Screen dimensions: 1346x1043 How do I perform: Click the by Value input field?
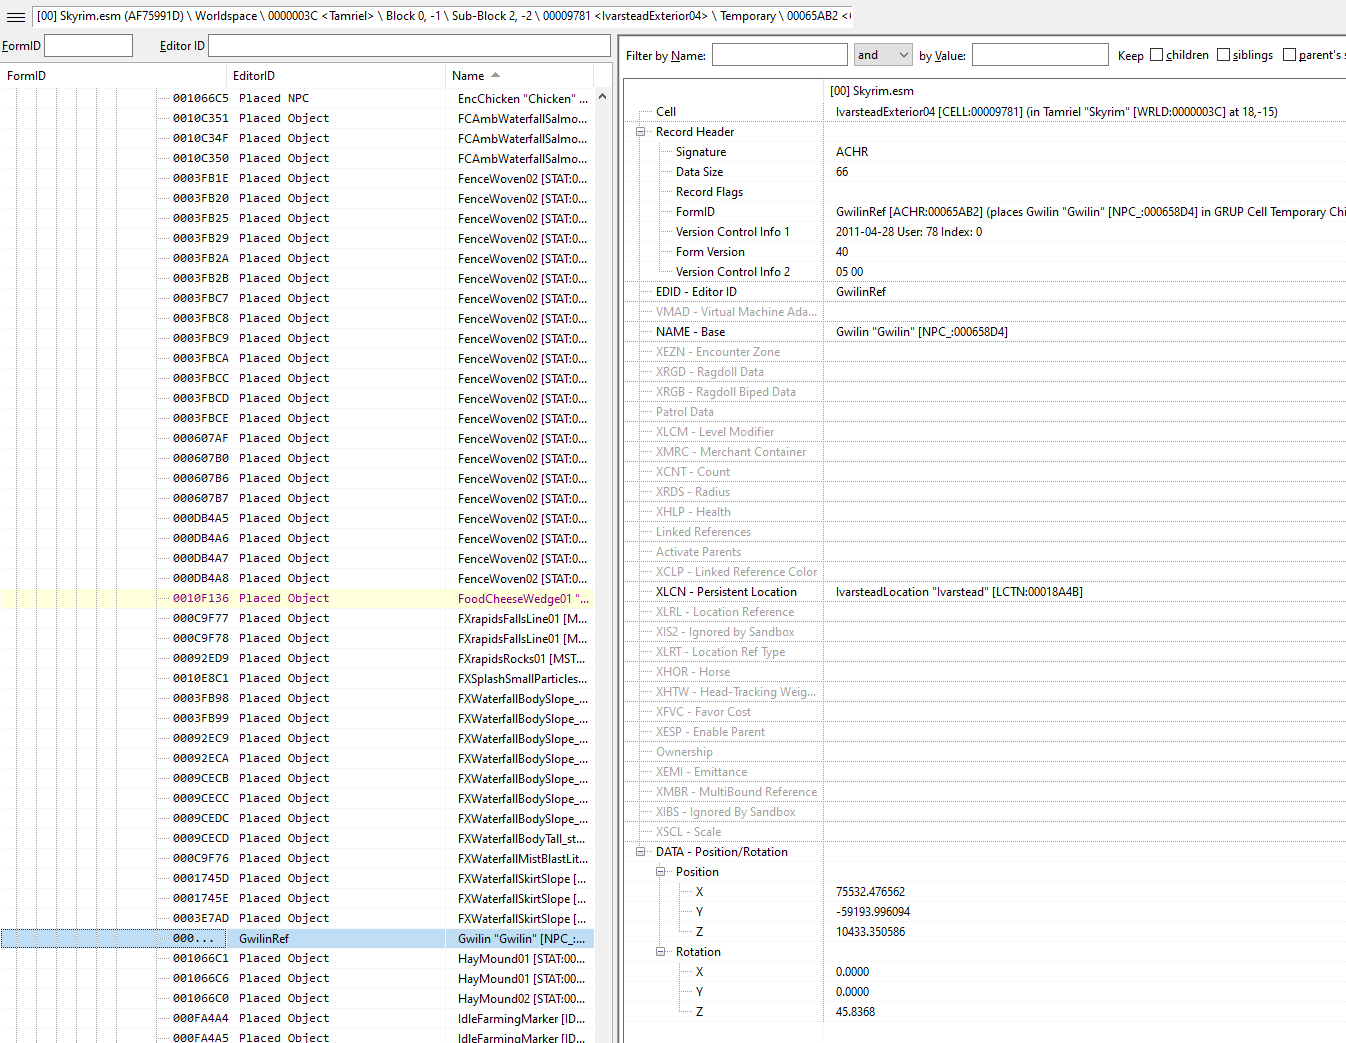[1040, 55]
